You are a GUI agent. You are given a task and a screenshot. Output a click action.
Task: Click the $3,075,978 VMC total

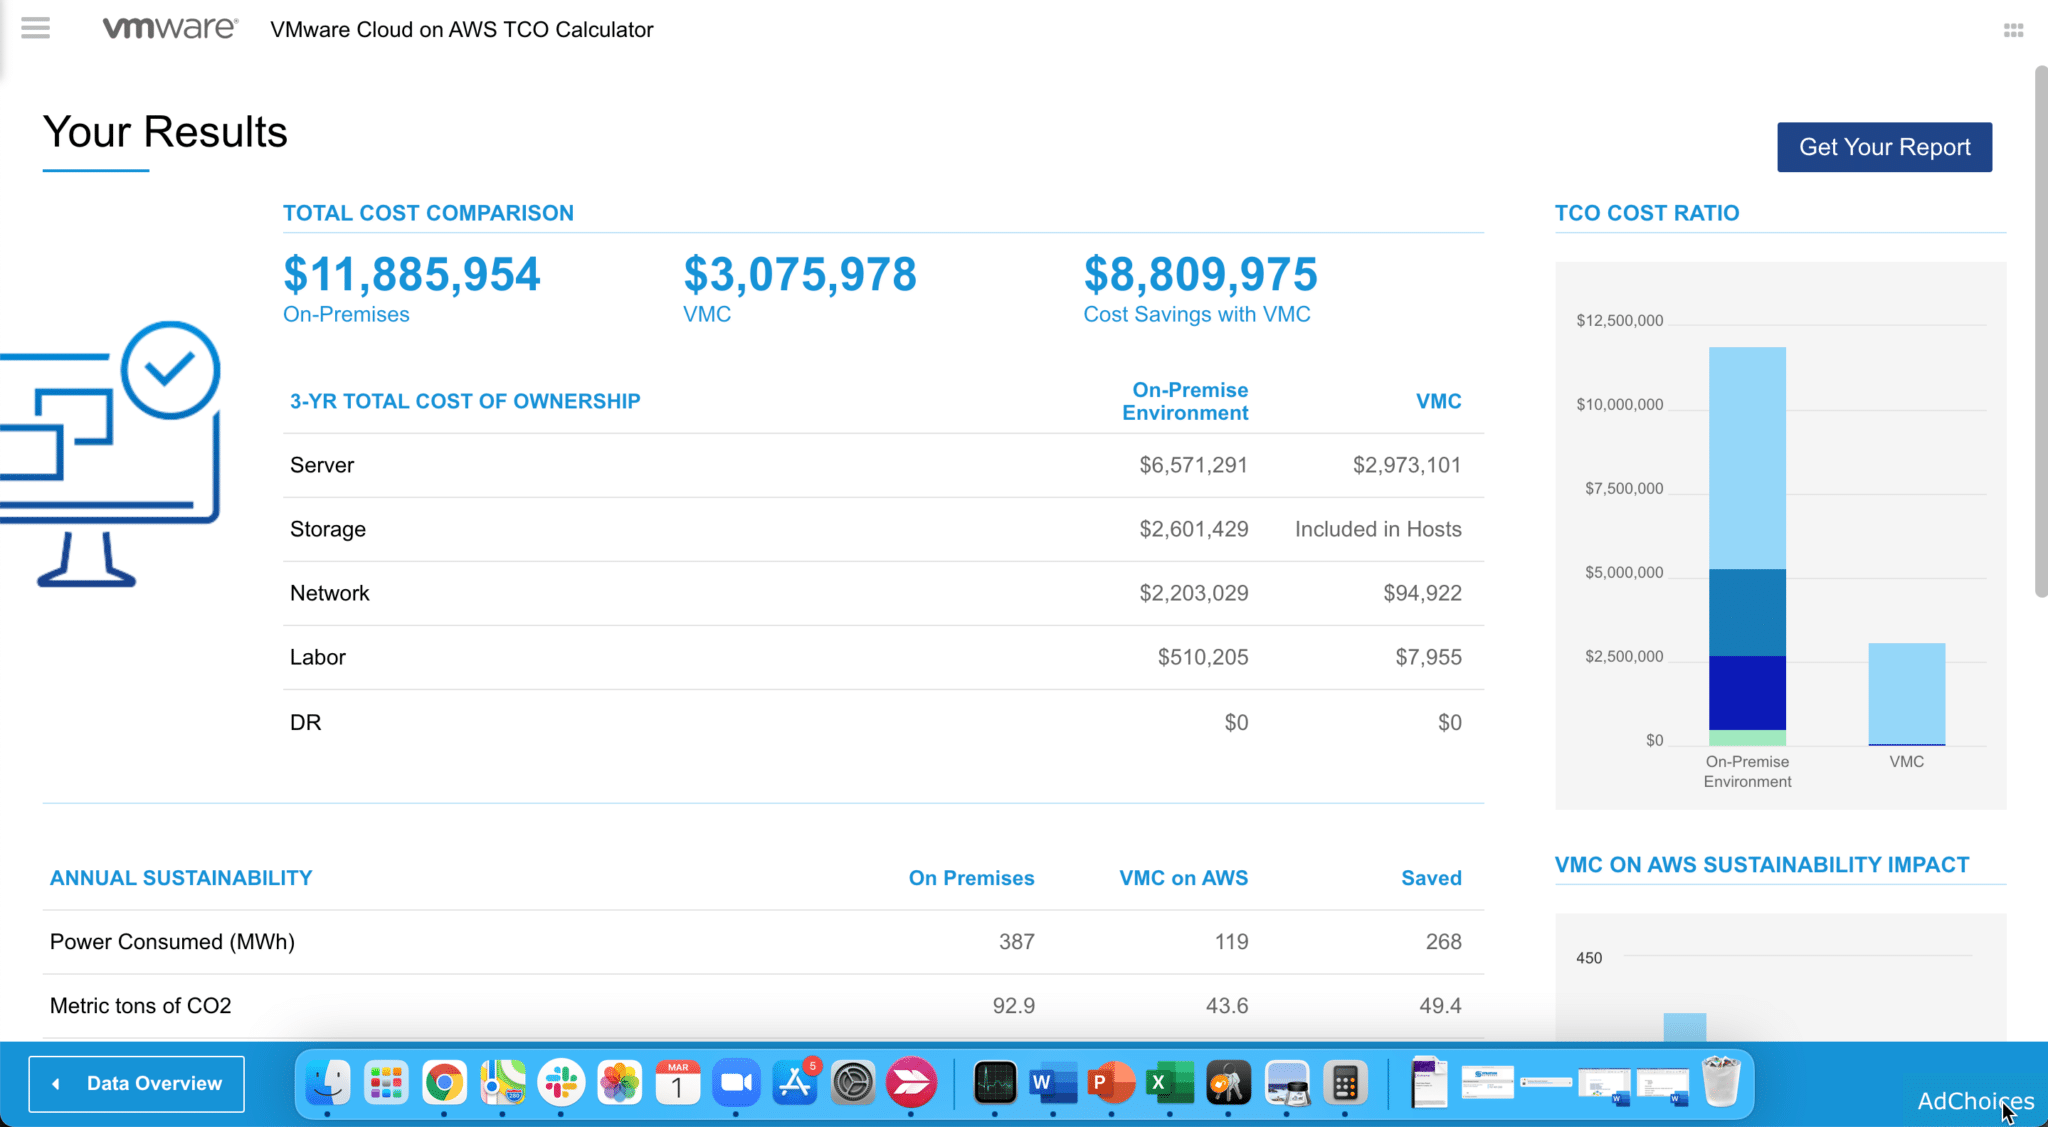pos(800,274)
